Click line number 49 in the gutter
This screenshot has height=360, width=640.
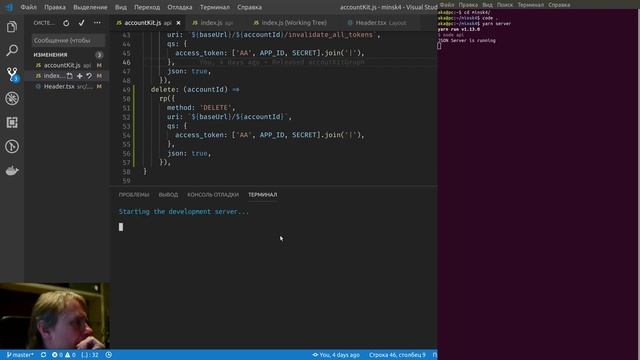tap(126, 90)
